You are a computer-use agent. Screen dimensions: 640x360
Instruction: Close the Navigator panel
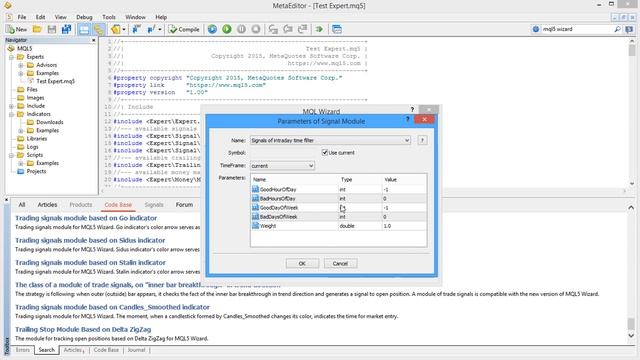tap(93, 40)
